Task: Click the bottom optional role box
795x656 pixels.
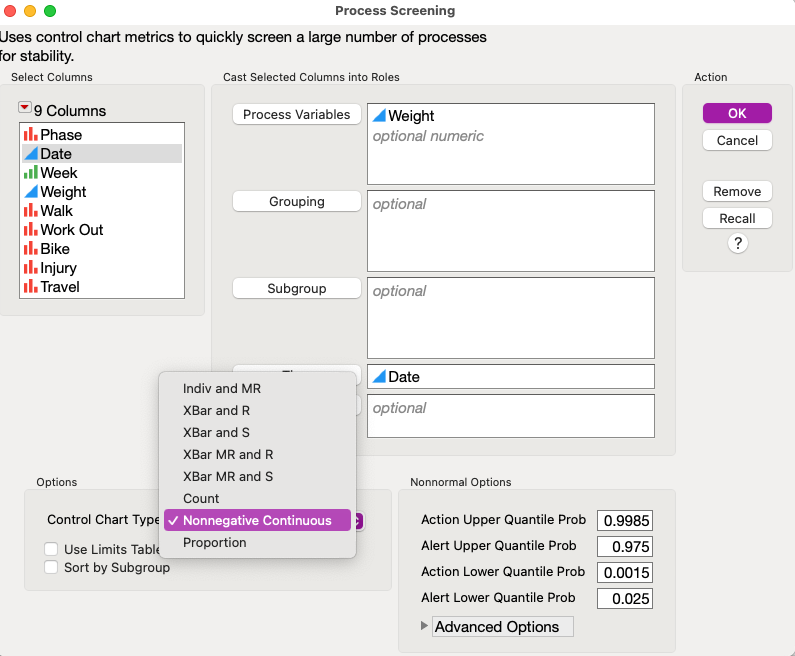Action: [511, 416]
